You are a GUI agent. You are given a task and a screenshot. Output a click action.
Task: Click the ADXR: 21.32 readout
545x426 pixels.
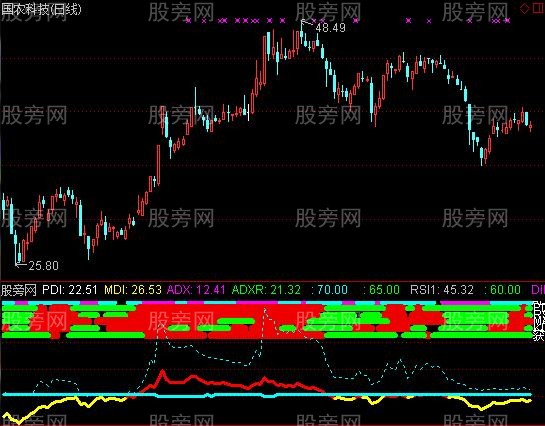pyautogui.click(x=266, y=289)
